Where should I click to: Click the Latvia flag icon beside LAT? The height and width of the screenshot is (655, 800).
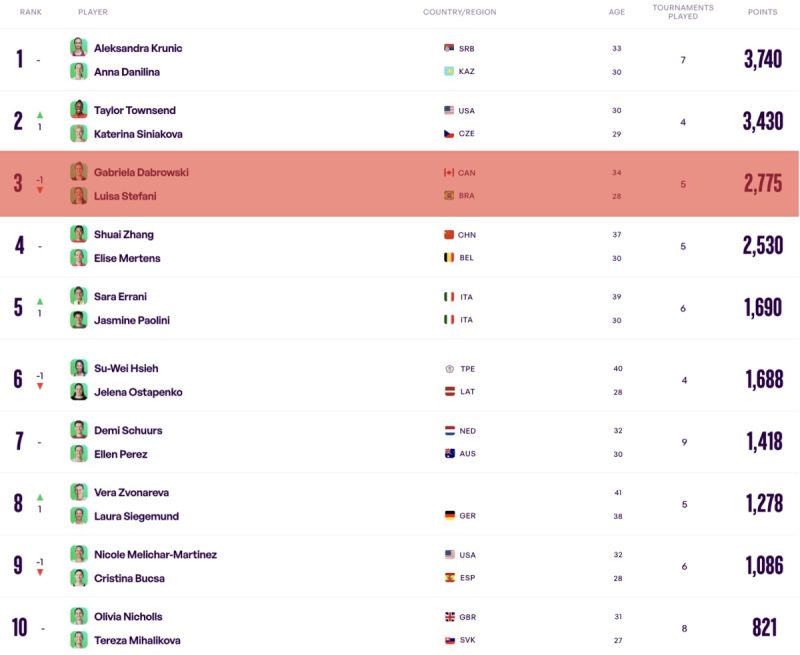click(450, 392)
